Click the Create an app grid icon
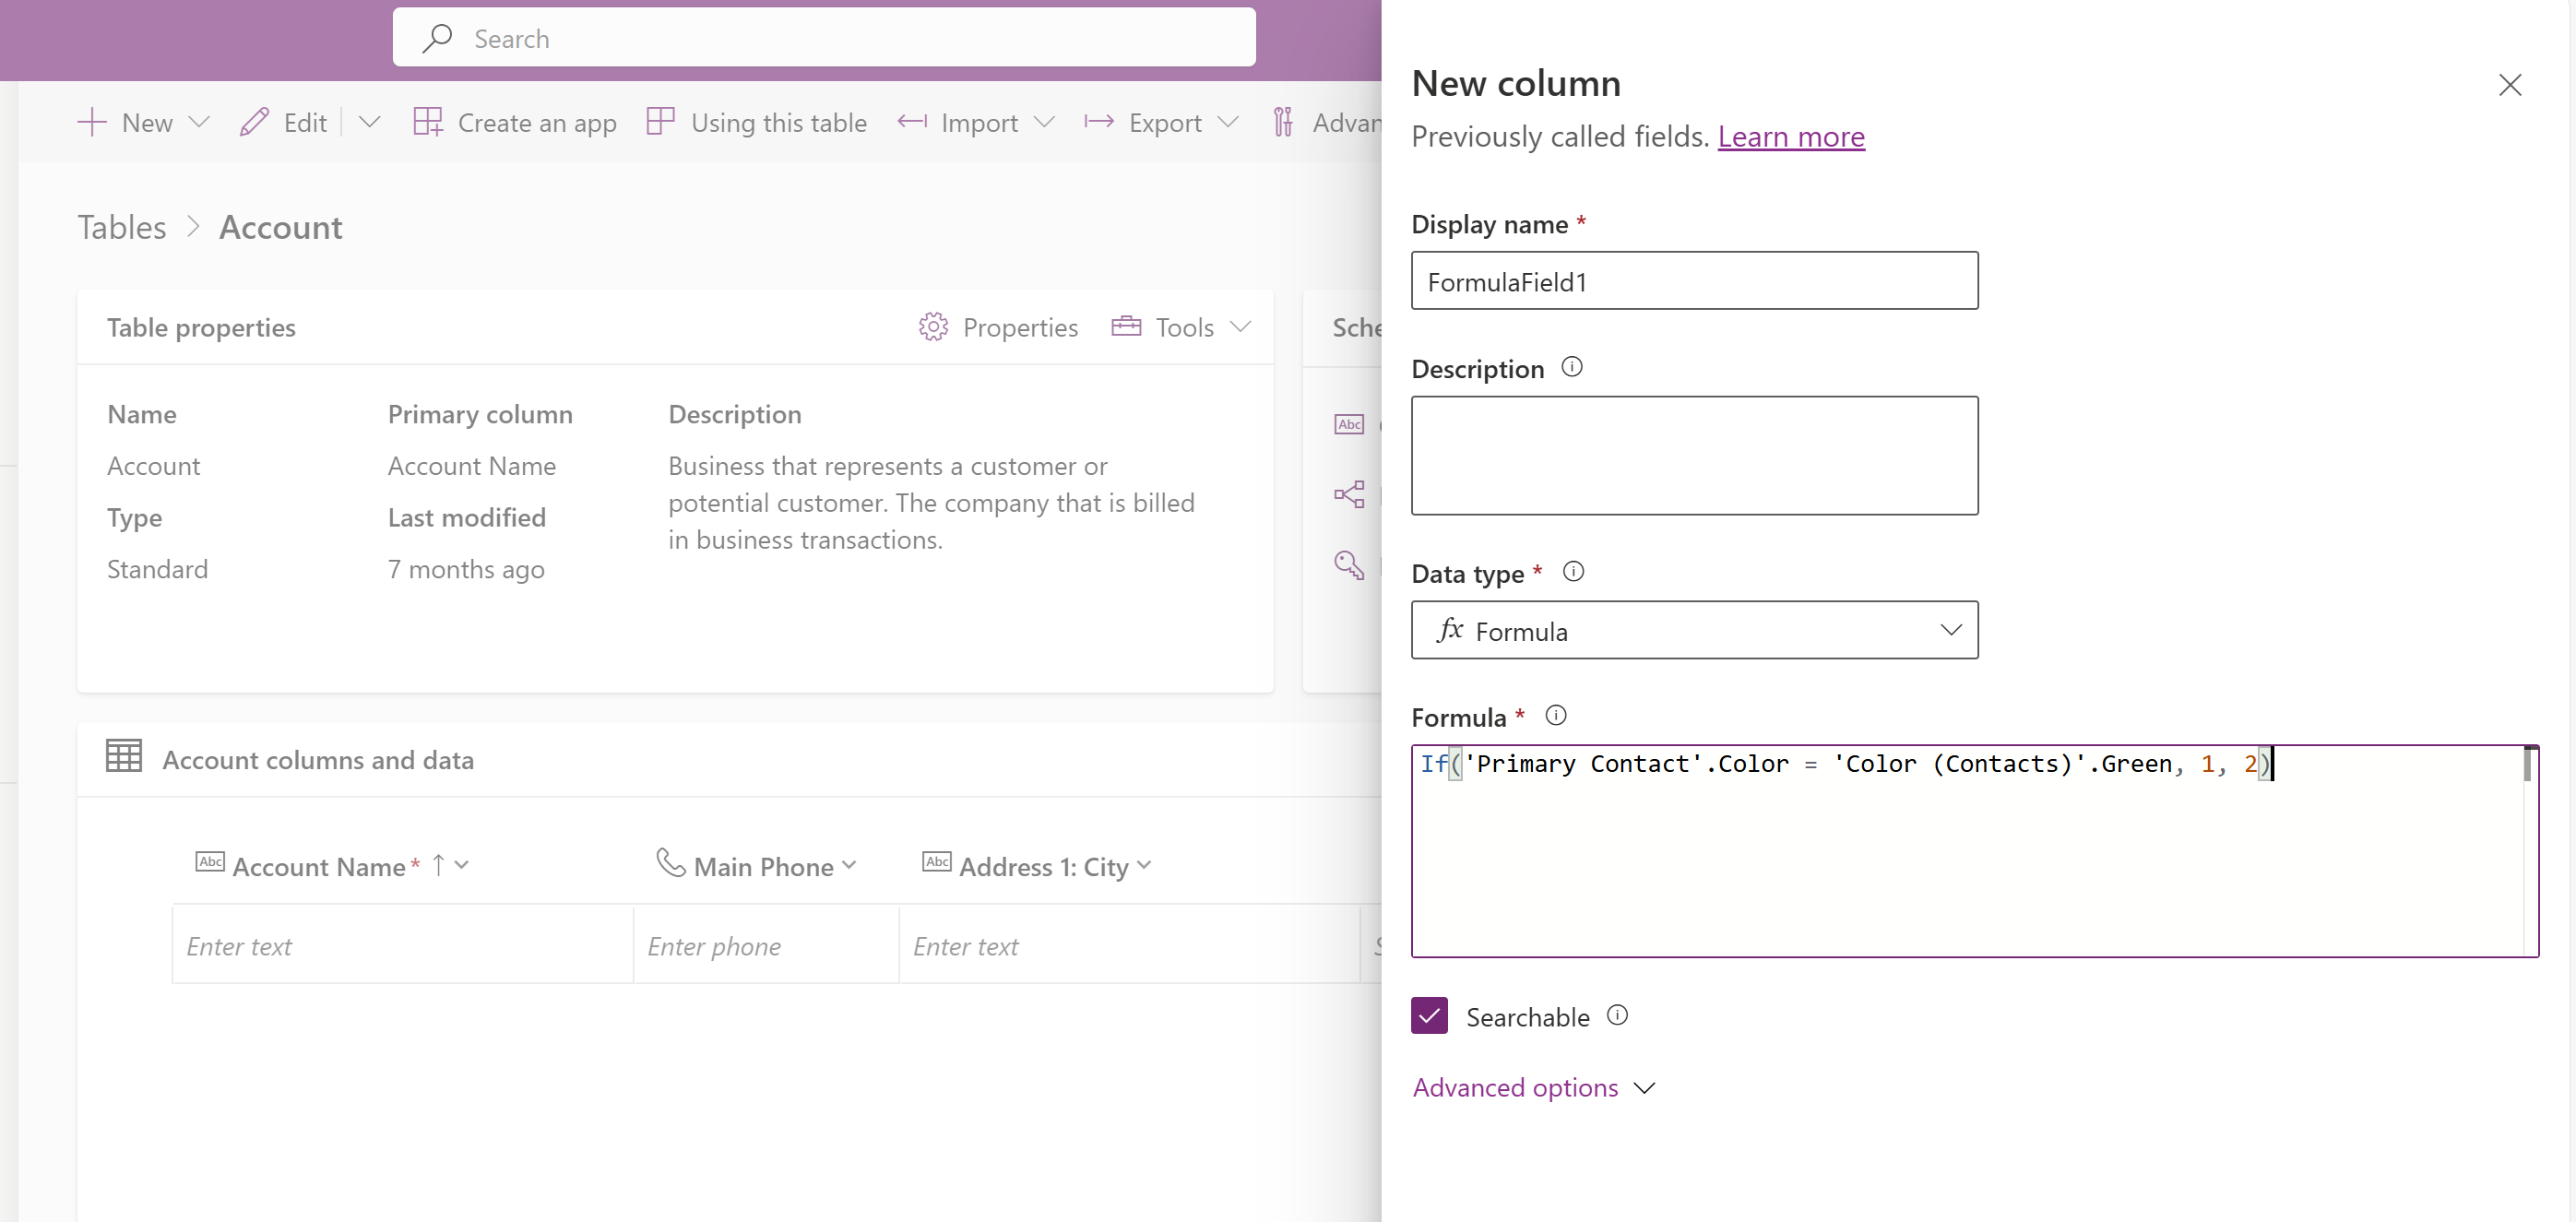The height and width of the screenshot is (1222, 2576). pos(427,122)
